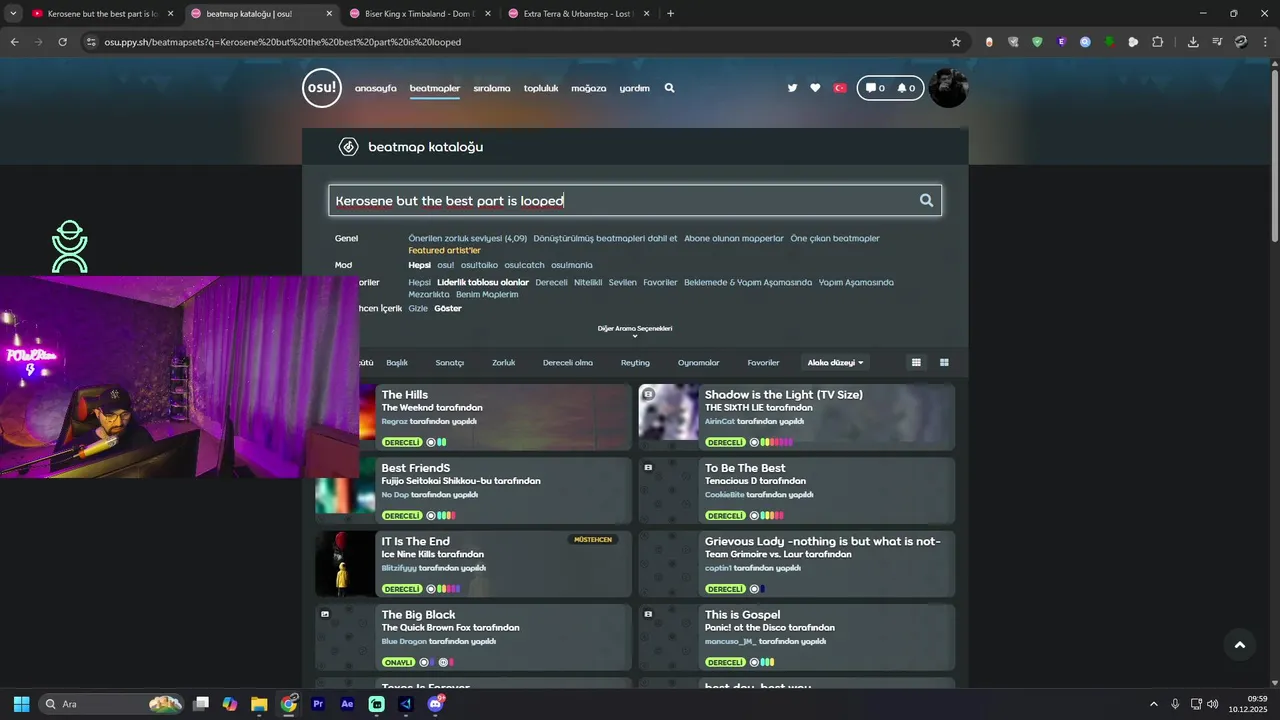Sort results by Oynamalar
Image resolution: width=1280 pixels, height=720 pixels.
698,362
